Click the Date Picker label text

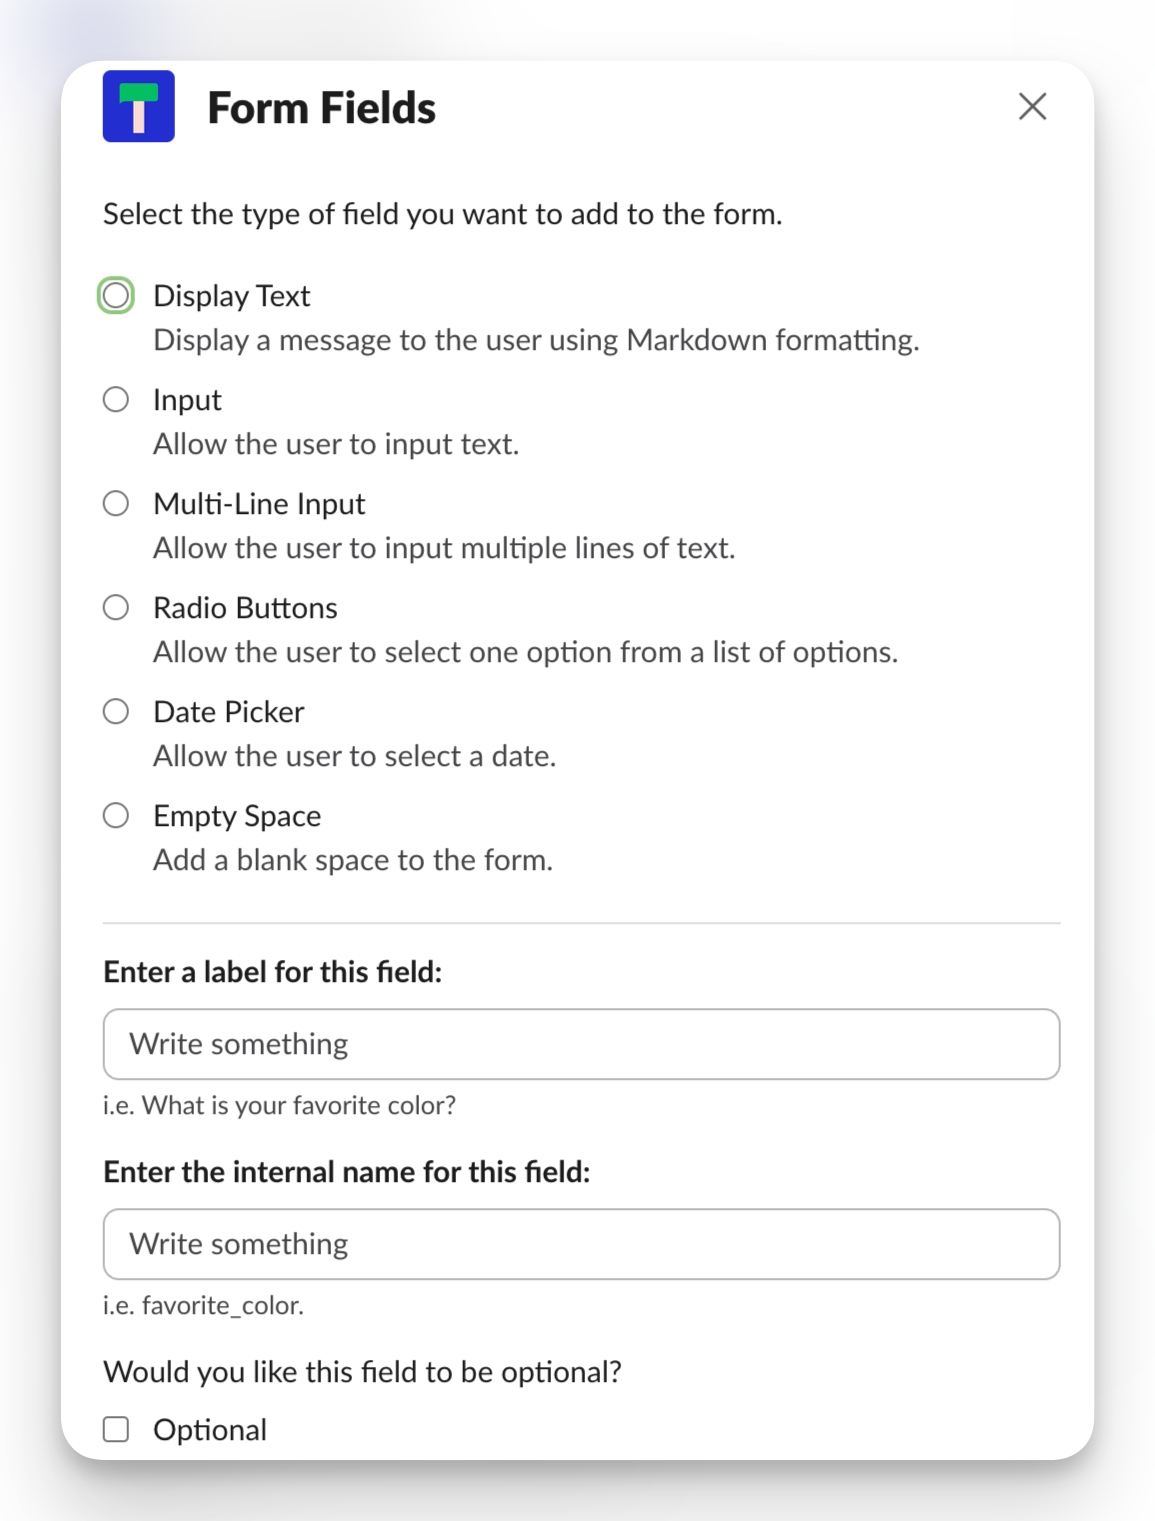point(228,712)
